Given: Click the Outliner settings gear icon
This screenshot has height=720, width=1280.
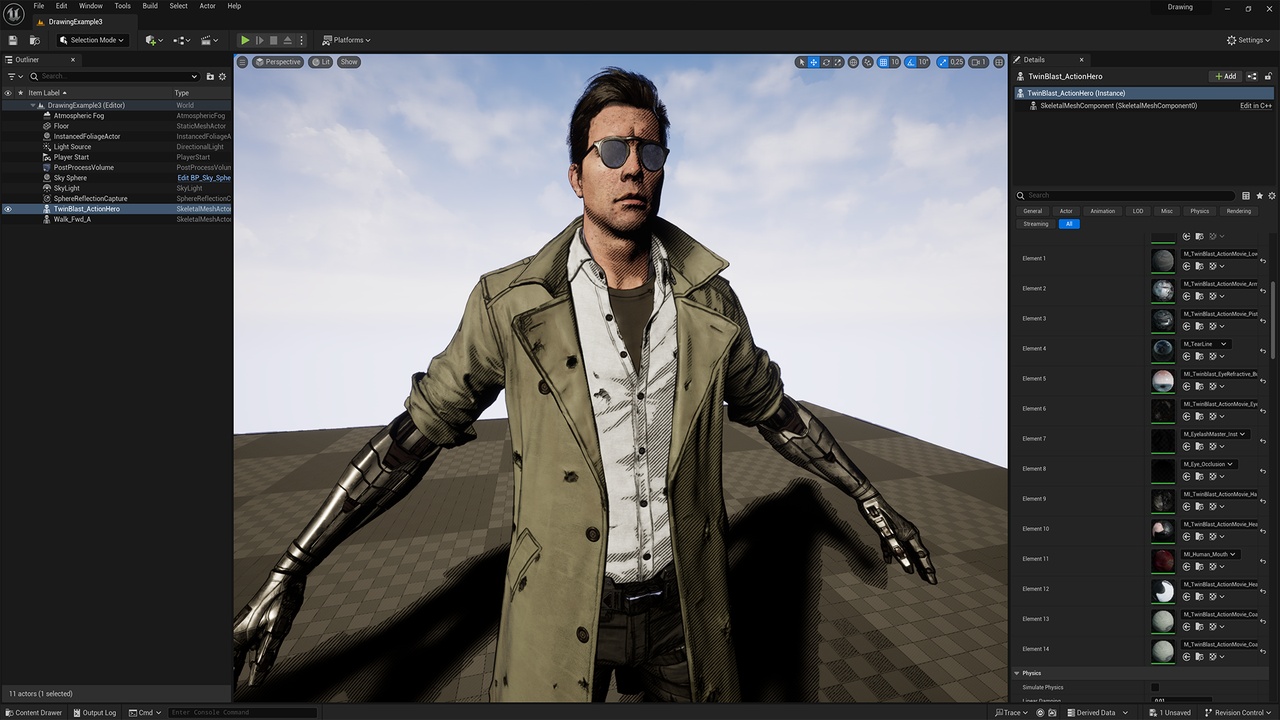Looking at the screenshot, I should (223, 76).
